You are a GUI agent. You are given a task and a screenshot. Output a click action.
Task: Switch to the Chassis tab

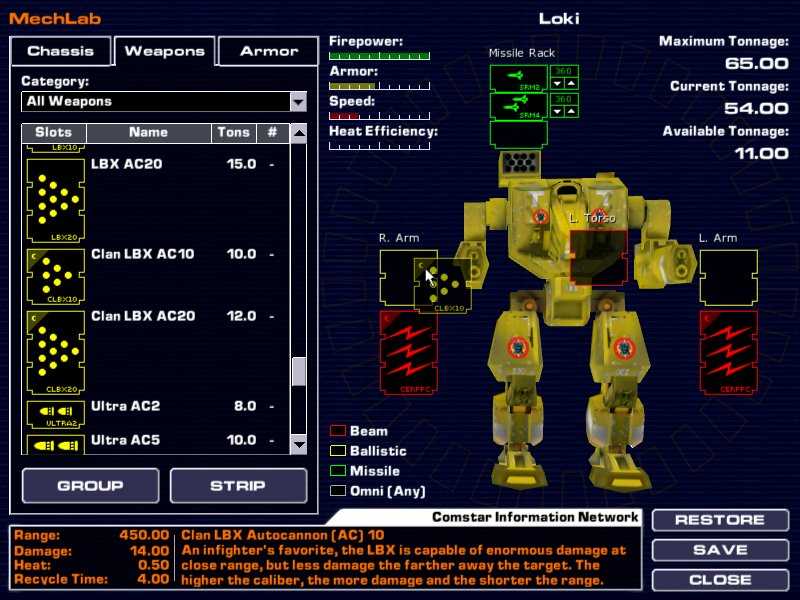(x=61, y=51)
